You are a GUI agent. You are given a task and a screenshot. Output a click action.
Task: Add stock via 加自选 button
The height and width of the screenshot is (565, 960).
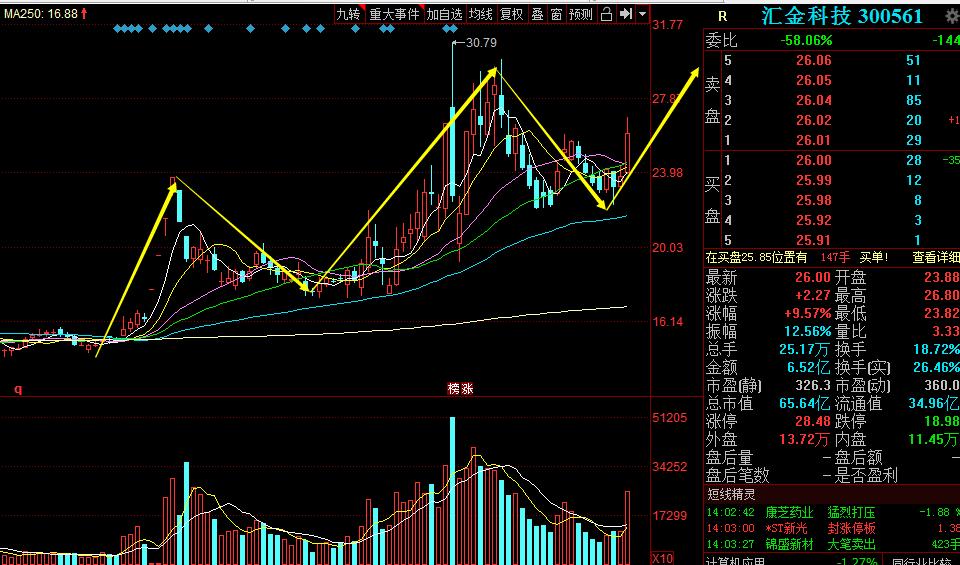[444, 14]
